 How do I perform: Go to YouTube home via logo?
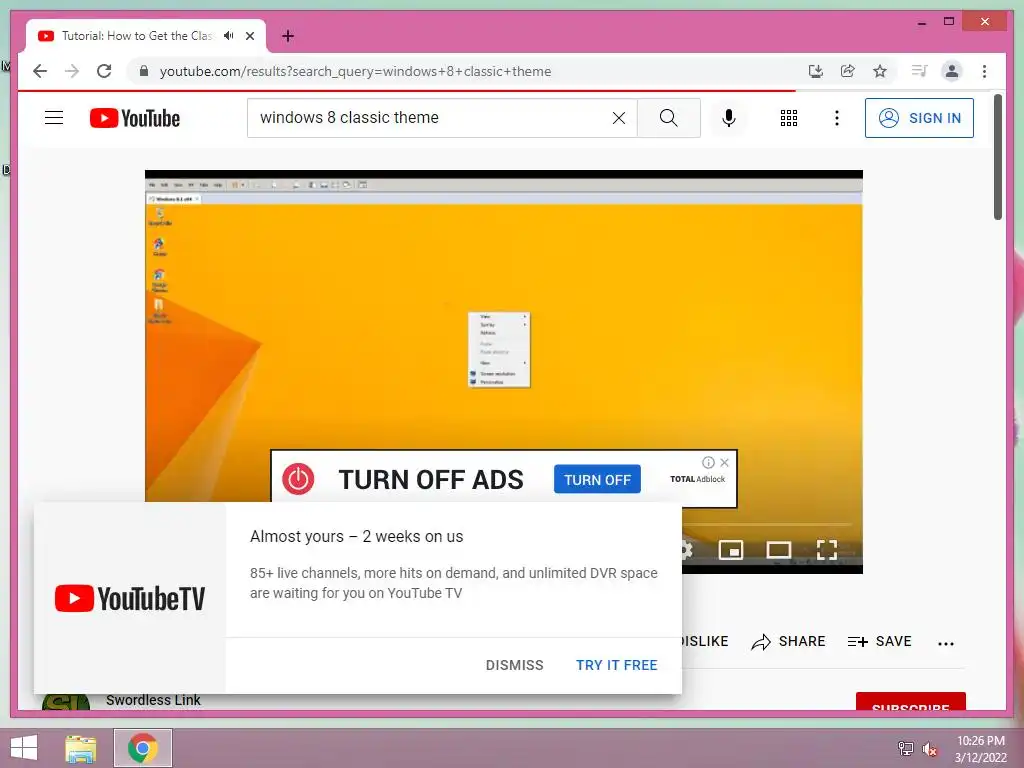pos(135,118)
